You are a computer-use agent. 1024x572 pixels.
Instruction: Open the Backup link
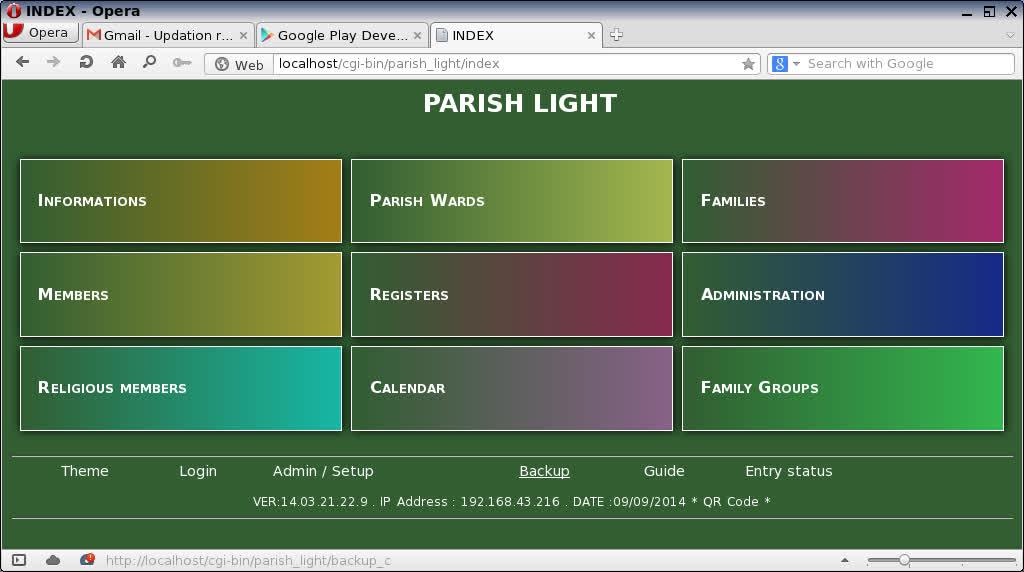pyautogui.click(x=544, y=471)
